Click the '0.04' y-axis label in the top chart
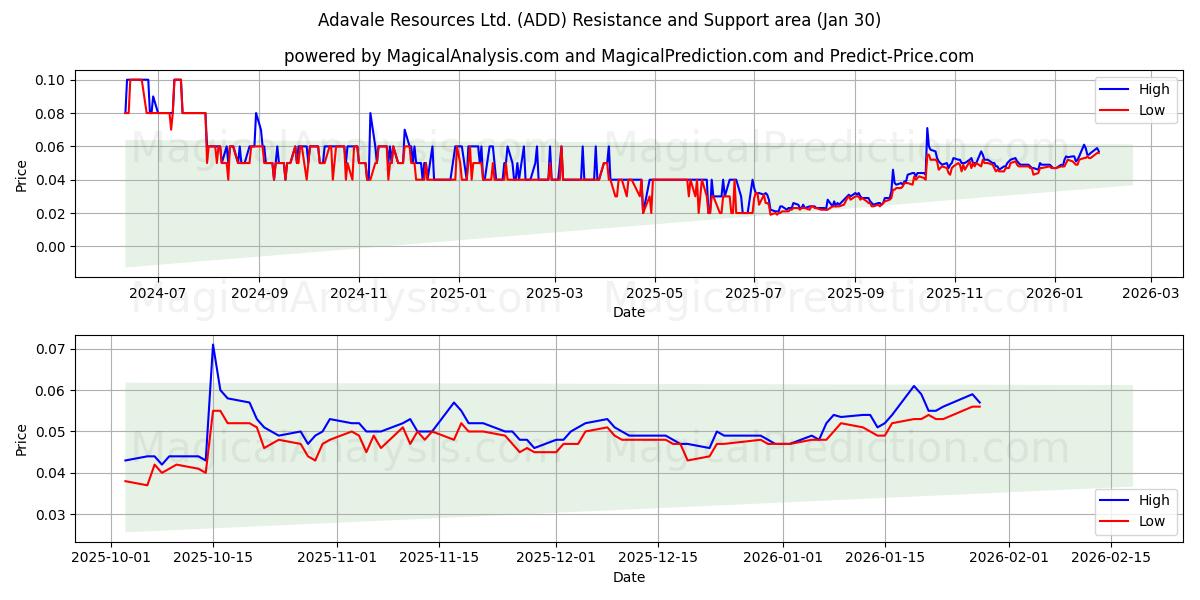Screen dimensions: 1200x600 (51, 180)
